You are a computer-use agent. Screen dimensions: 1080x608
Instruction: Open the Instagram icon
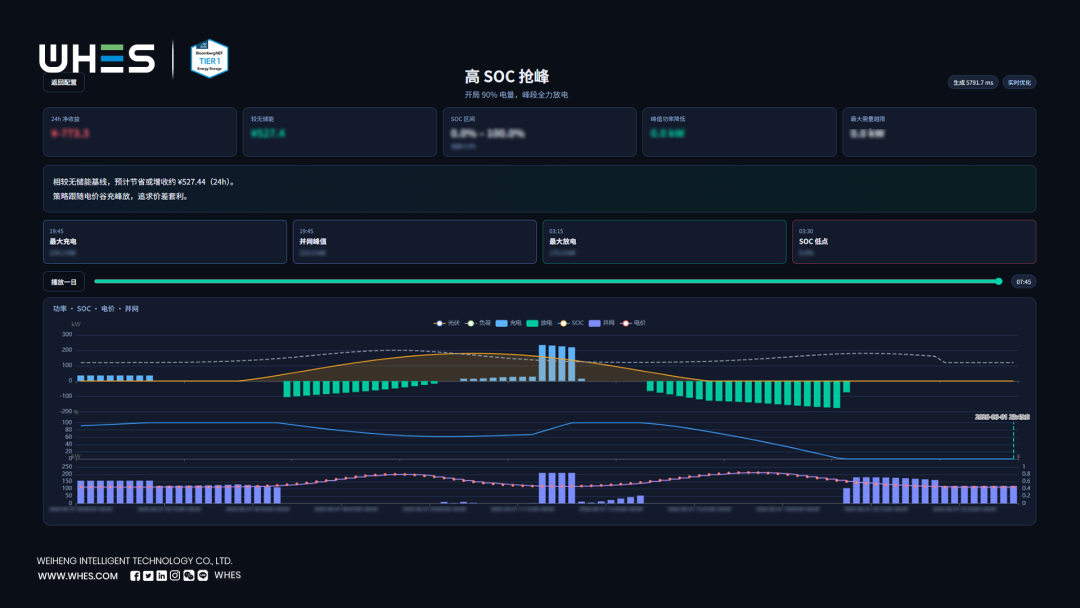coord(175,576)
